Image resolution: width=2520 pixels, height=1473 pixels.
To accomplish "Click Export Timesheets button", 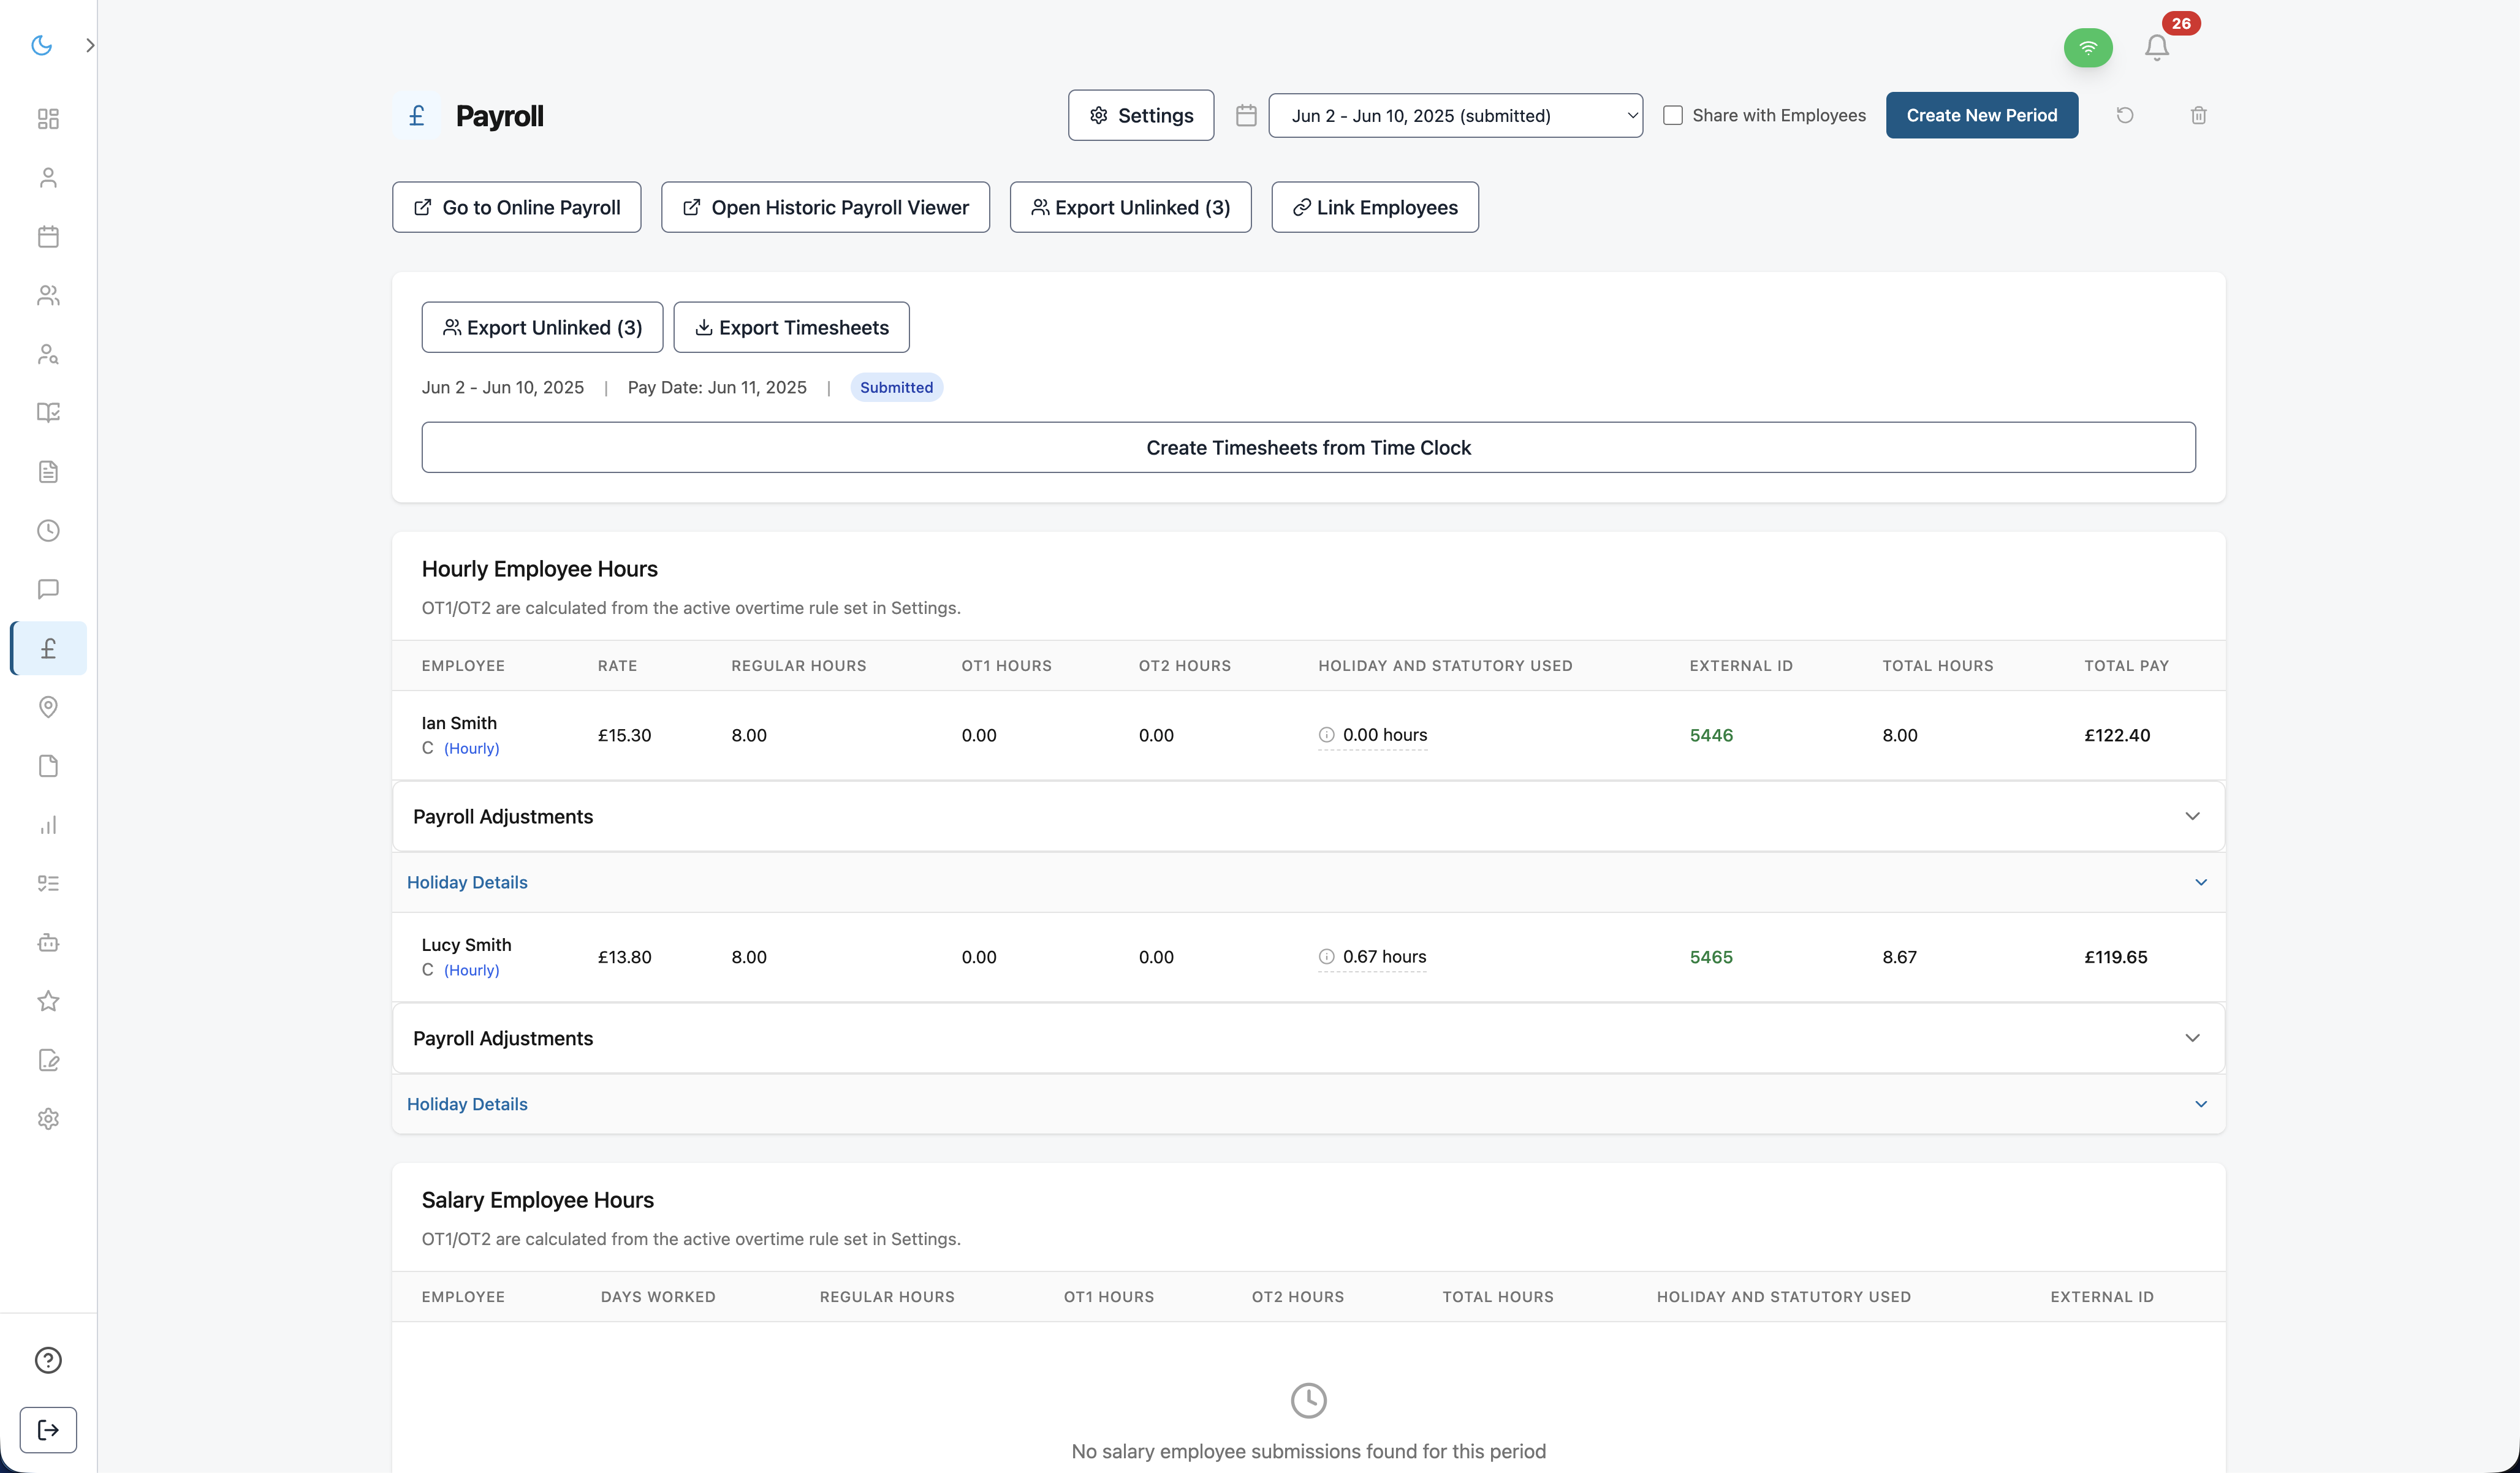I will coord(791,327).
